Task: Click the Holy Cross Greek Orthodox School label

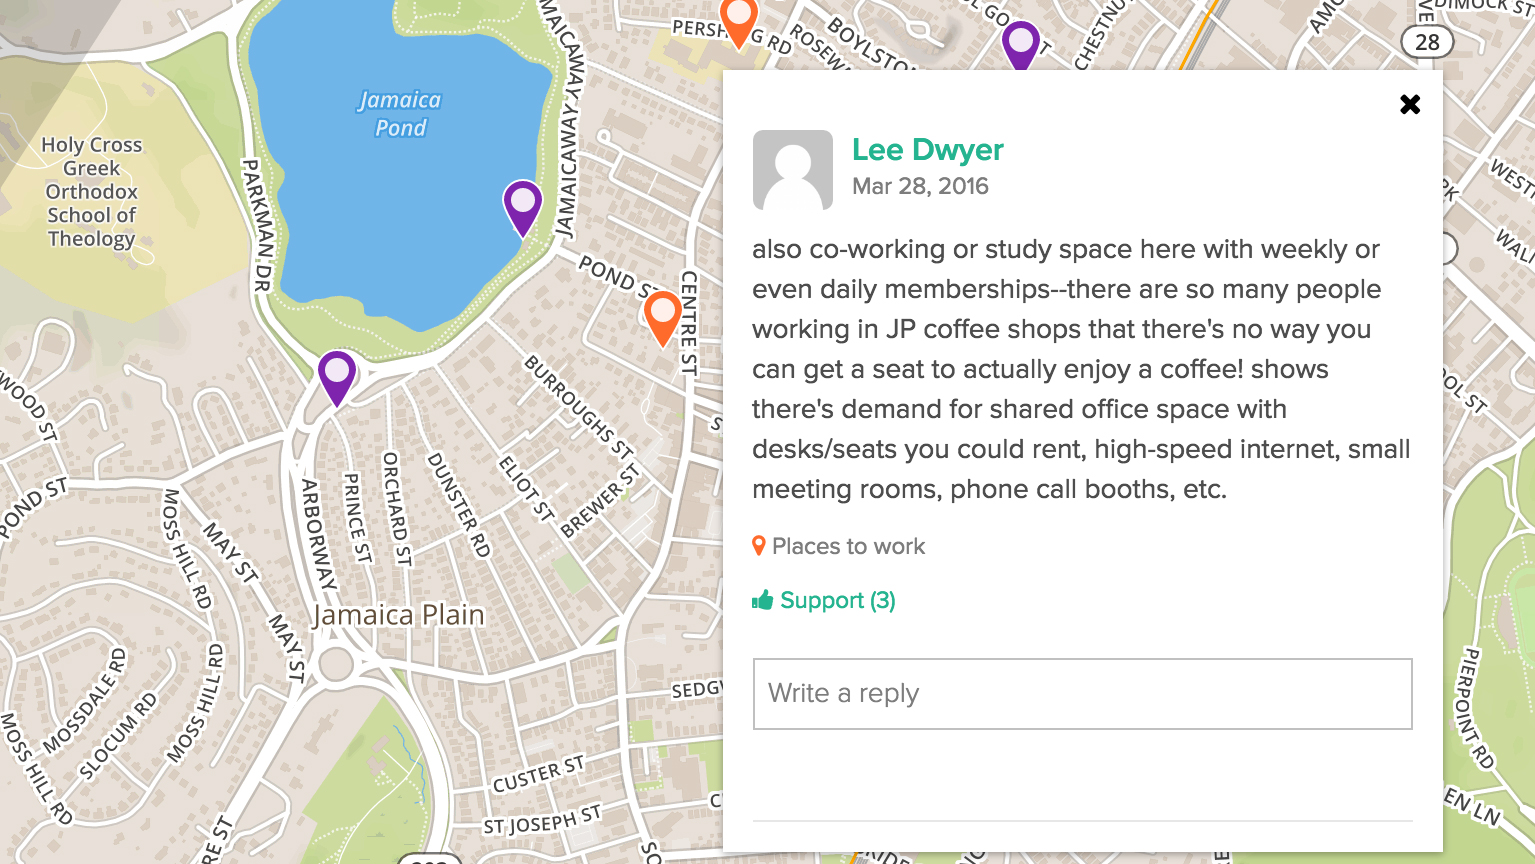Action: pyautogui.click(x=91, y=192)
